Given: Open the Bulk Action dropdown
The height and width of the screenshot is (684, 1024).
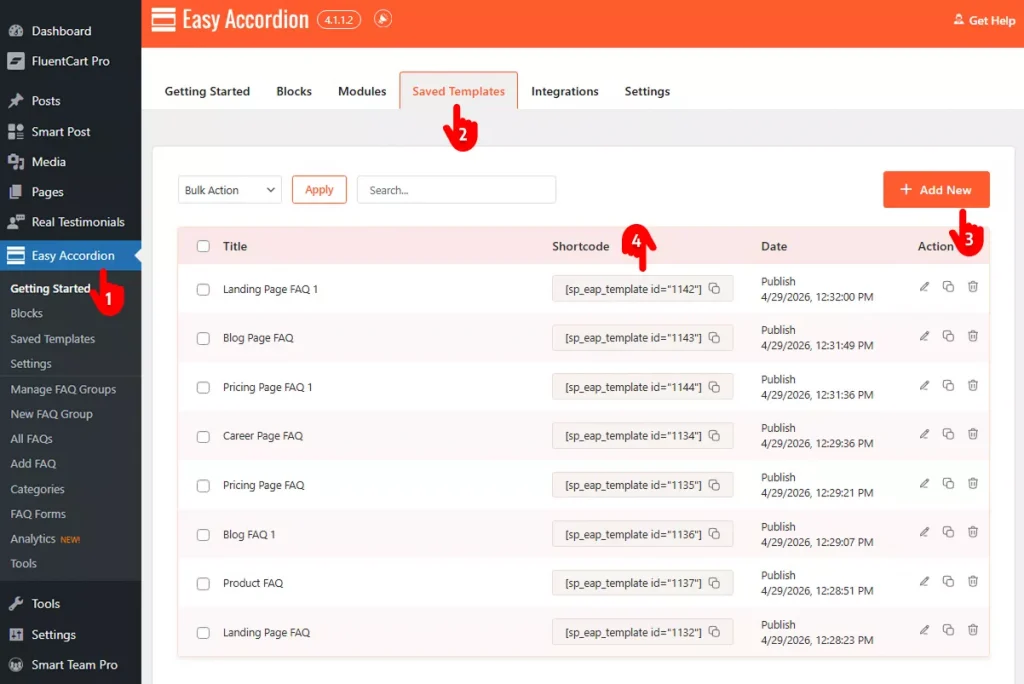Looking at the screenshot, I should [x=229, y=190].
